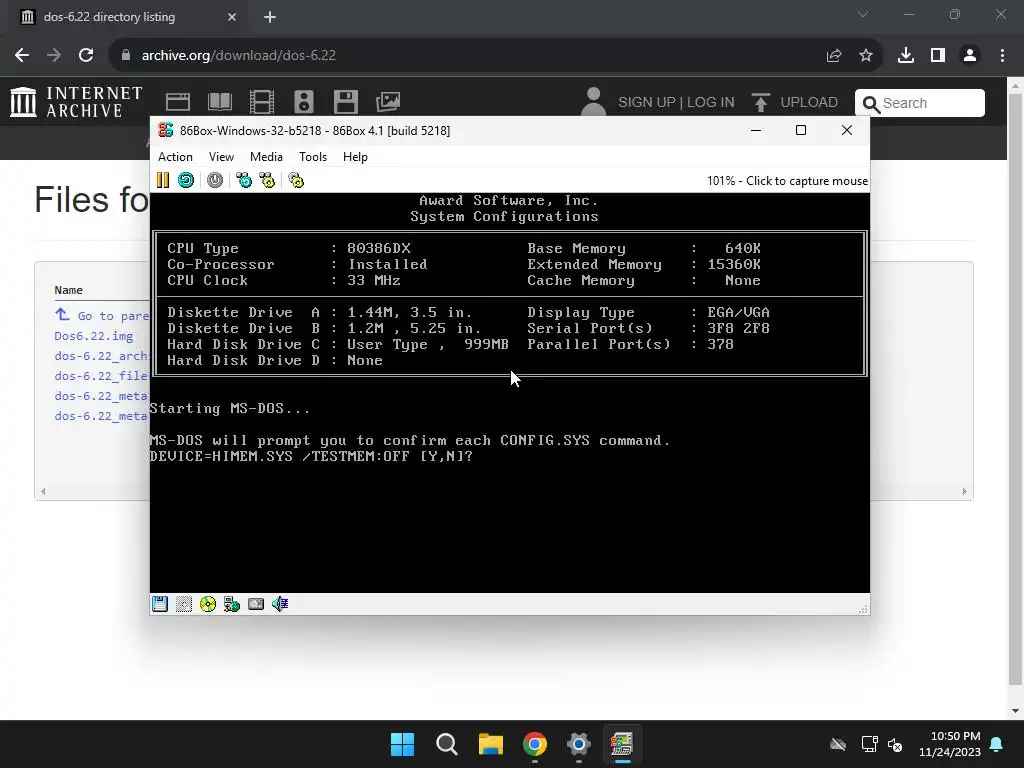Go back in browser history

pyautogui.click(x=22, y=56)
